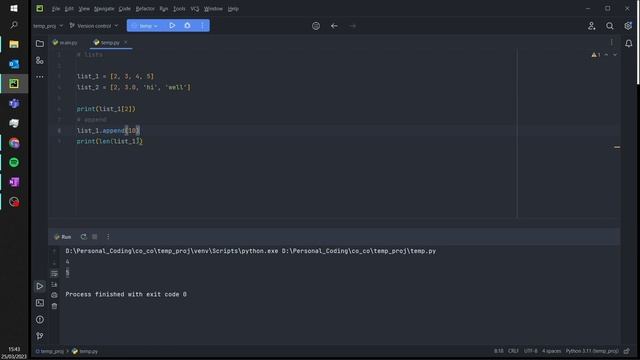Viewport: 640px width, 360px height.
Task: Open the Structure tool window icon
Action: [40, 60]
